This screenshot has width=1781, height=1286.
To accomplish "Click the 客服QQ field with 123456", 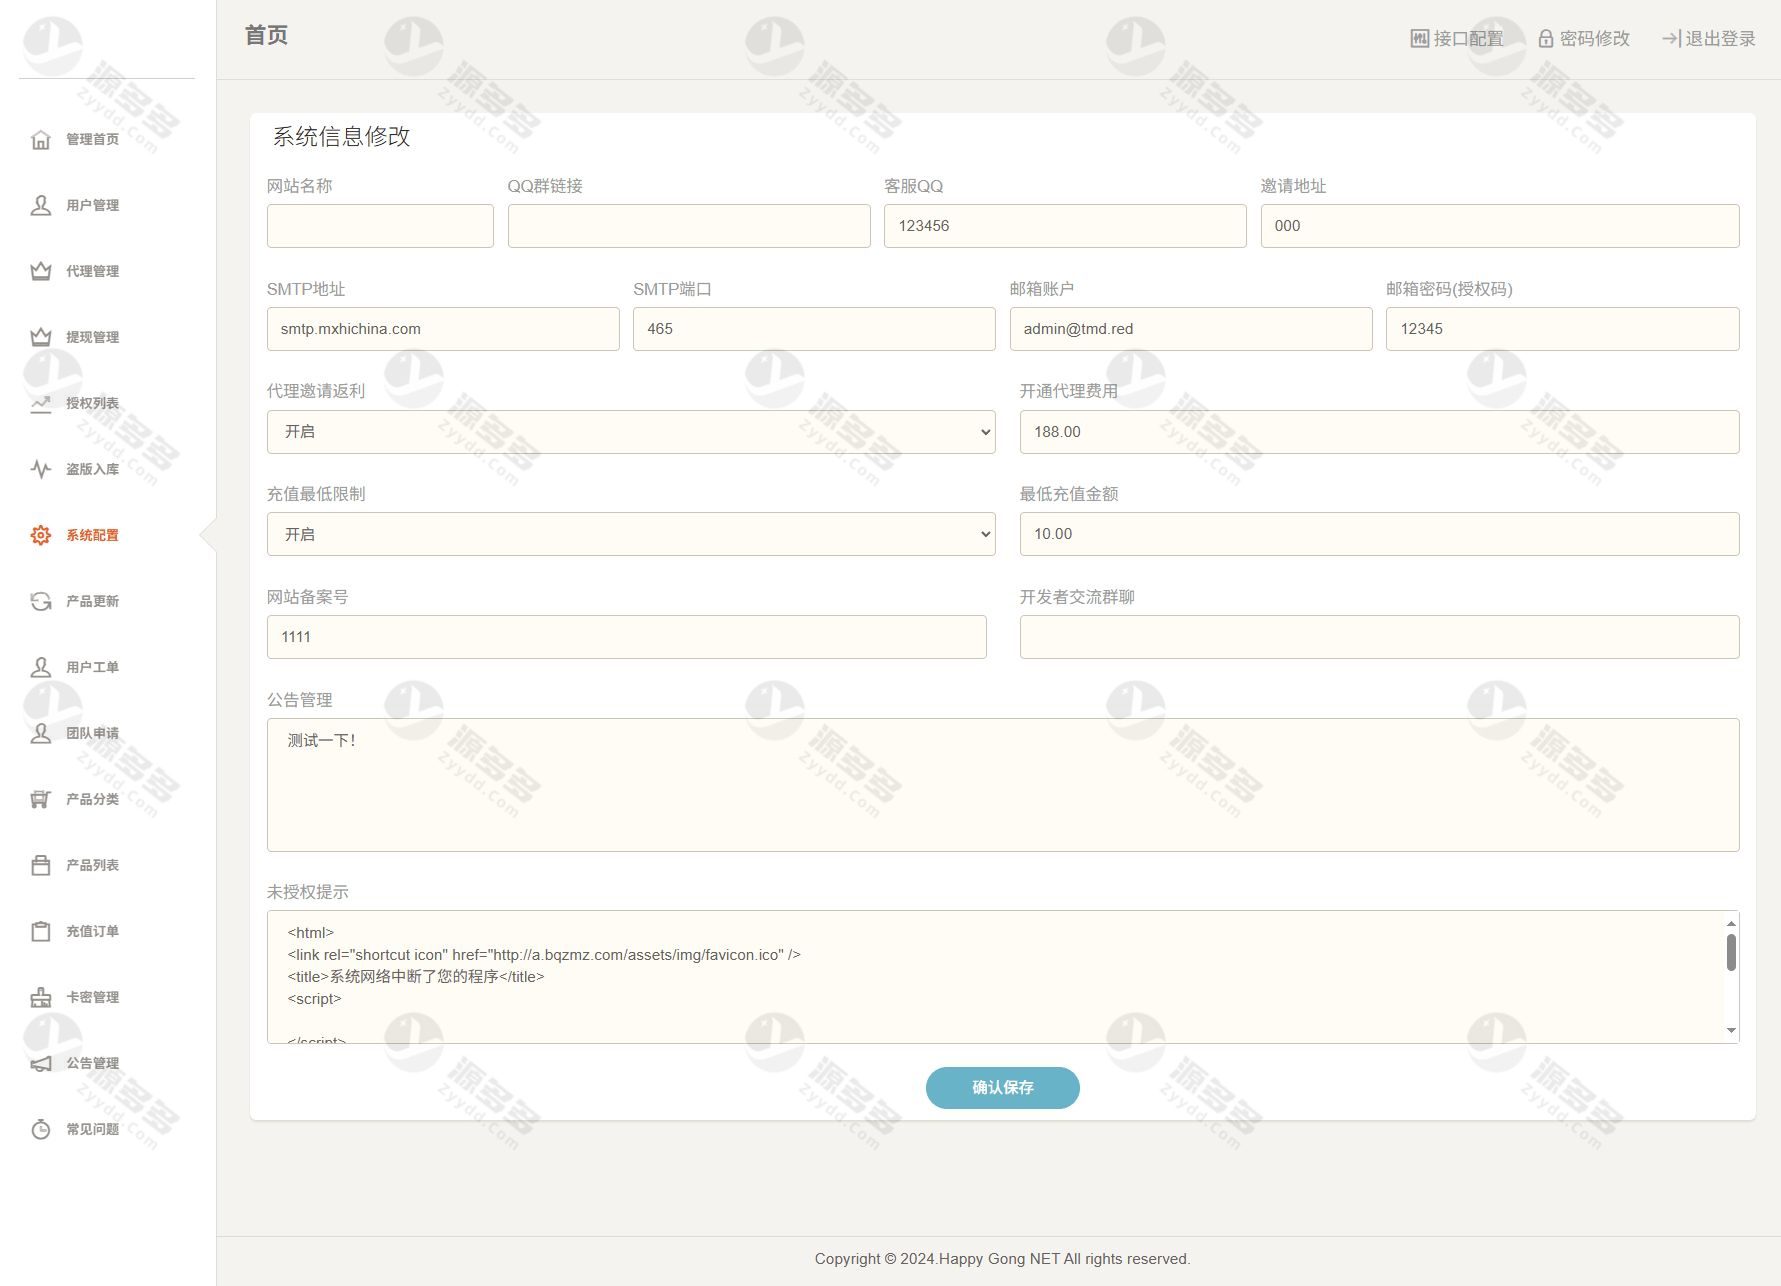I will tap(1065, 226).
